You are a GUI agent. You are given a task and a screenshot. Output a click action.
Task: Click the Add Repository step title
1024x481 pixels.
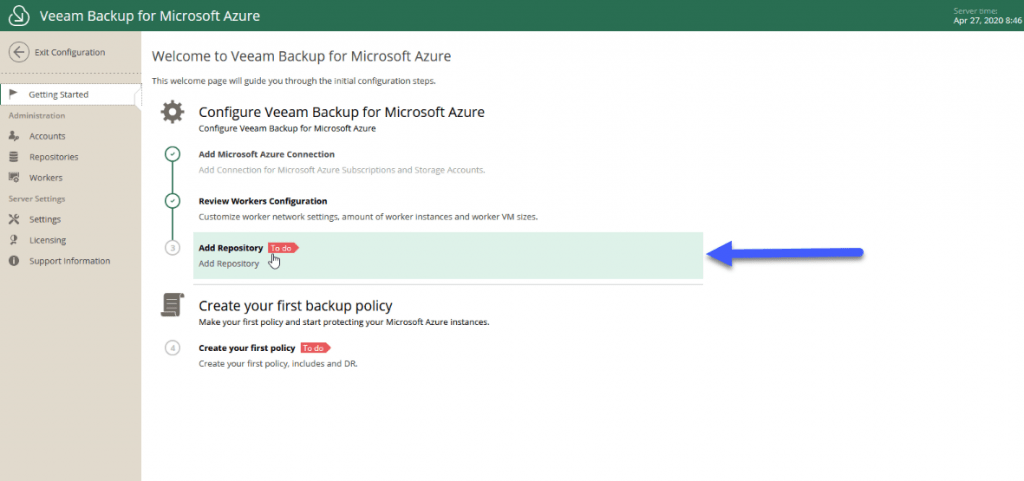point(231,248)
